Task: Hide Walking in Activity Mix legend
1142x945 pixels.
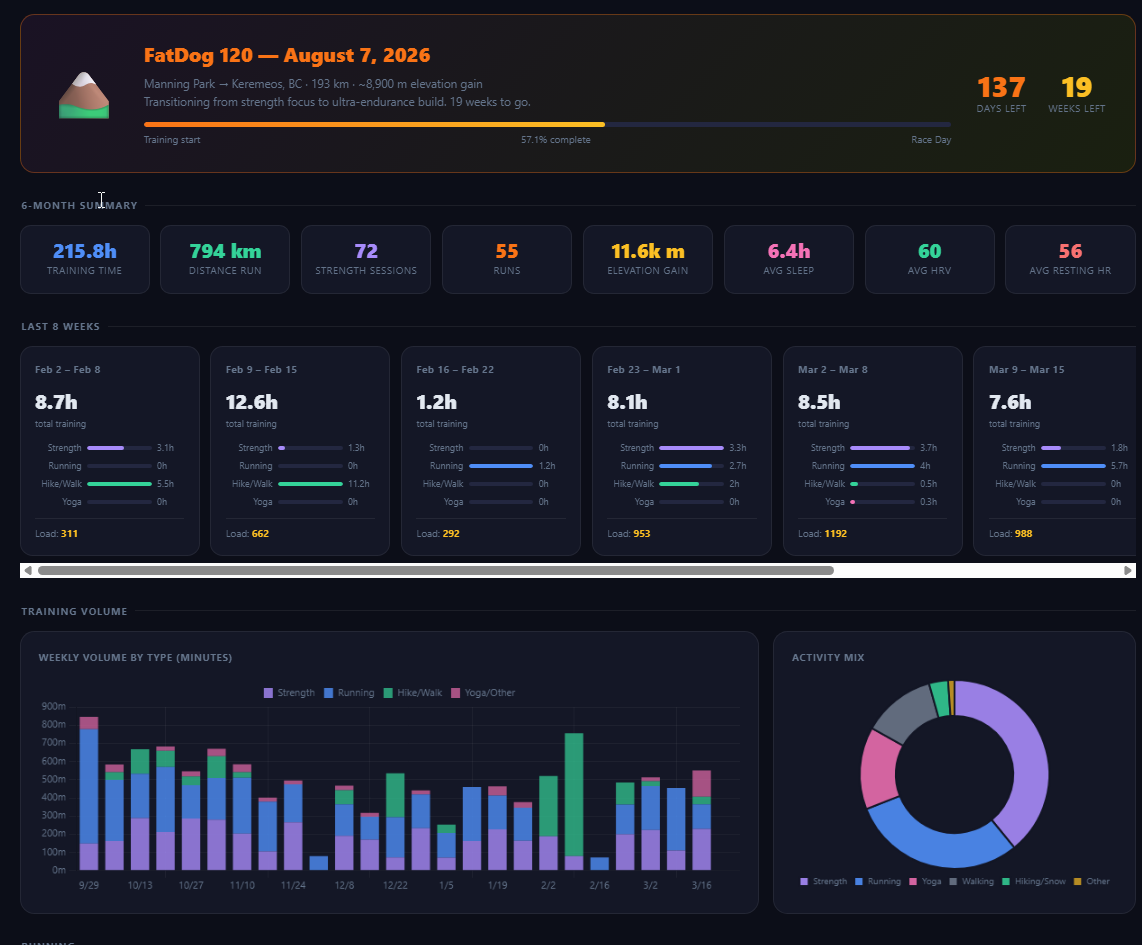Action: click(x=971, y=881)
